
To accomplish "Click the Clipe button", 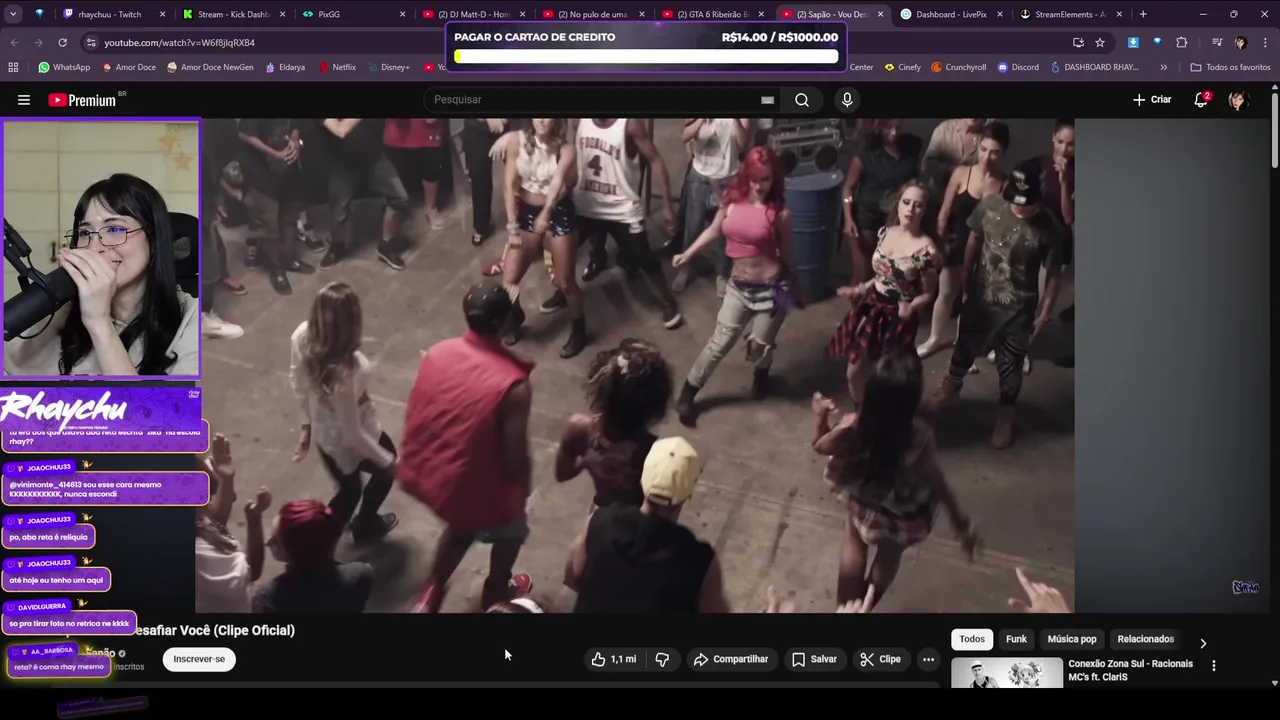I will pos(881,659).
